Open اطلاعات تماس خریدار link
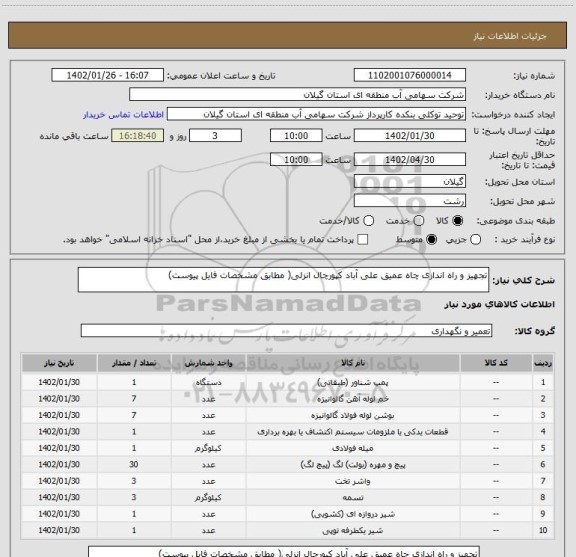Image resolution: width=576 pixels, height=557 pixels. click(x=123, y=115)
